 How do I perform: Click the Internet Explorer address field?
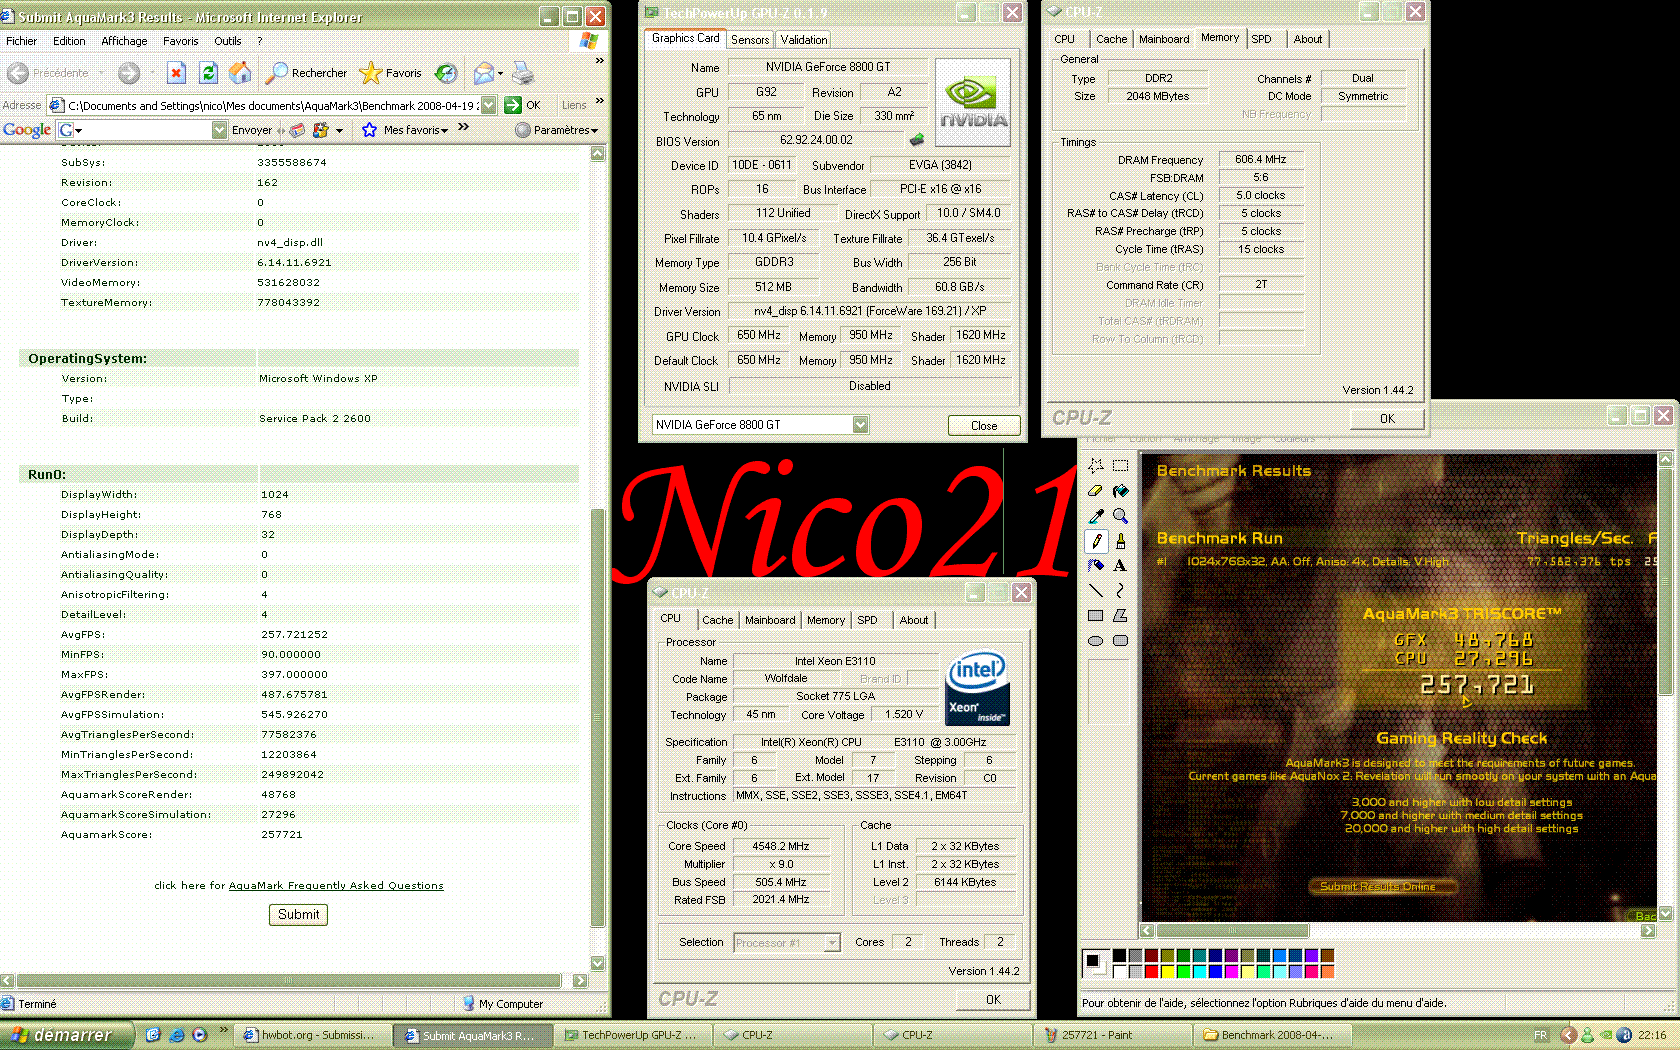coord(272,105)
